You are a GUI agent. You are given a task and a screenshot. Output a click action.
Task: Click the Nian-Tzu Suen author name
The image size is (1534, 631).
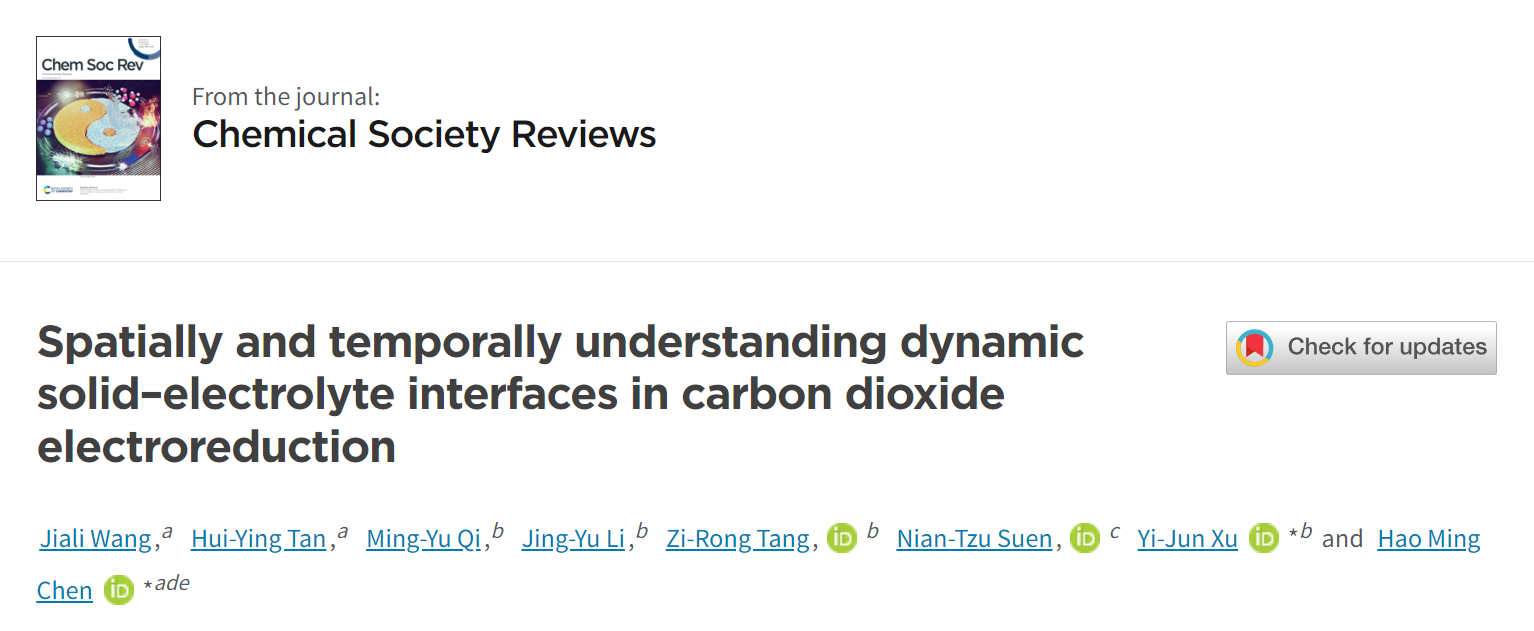click(975, 539)
